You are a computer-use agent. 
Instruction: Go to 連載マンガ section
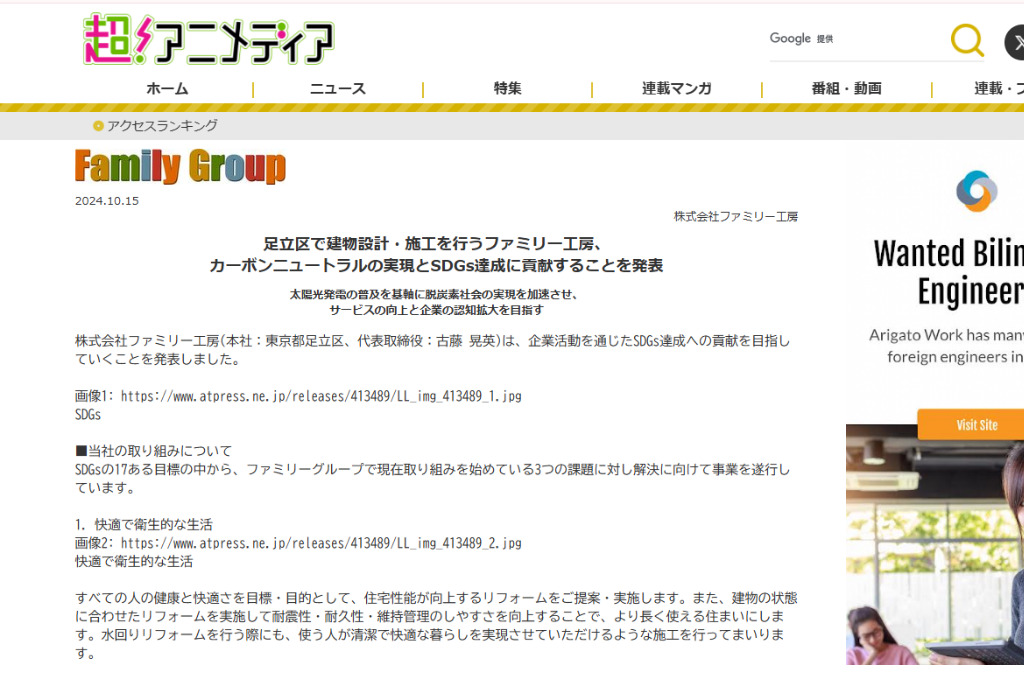677,88
